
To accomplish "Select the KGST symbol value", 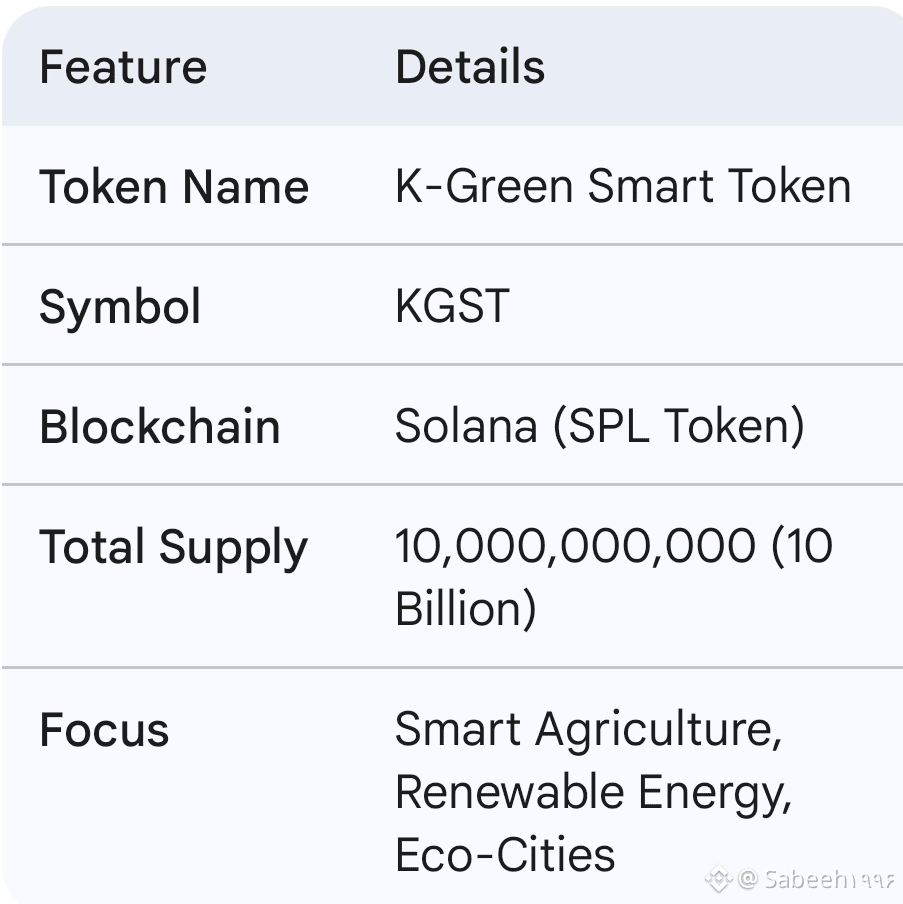I will [x=452, y=307].
